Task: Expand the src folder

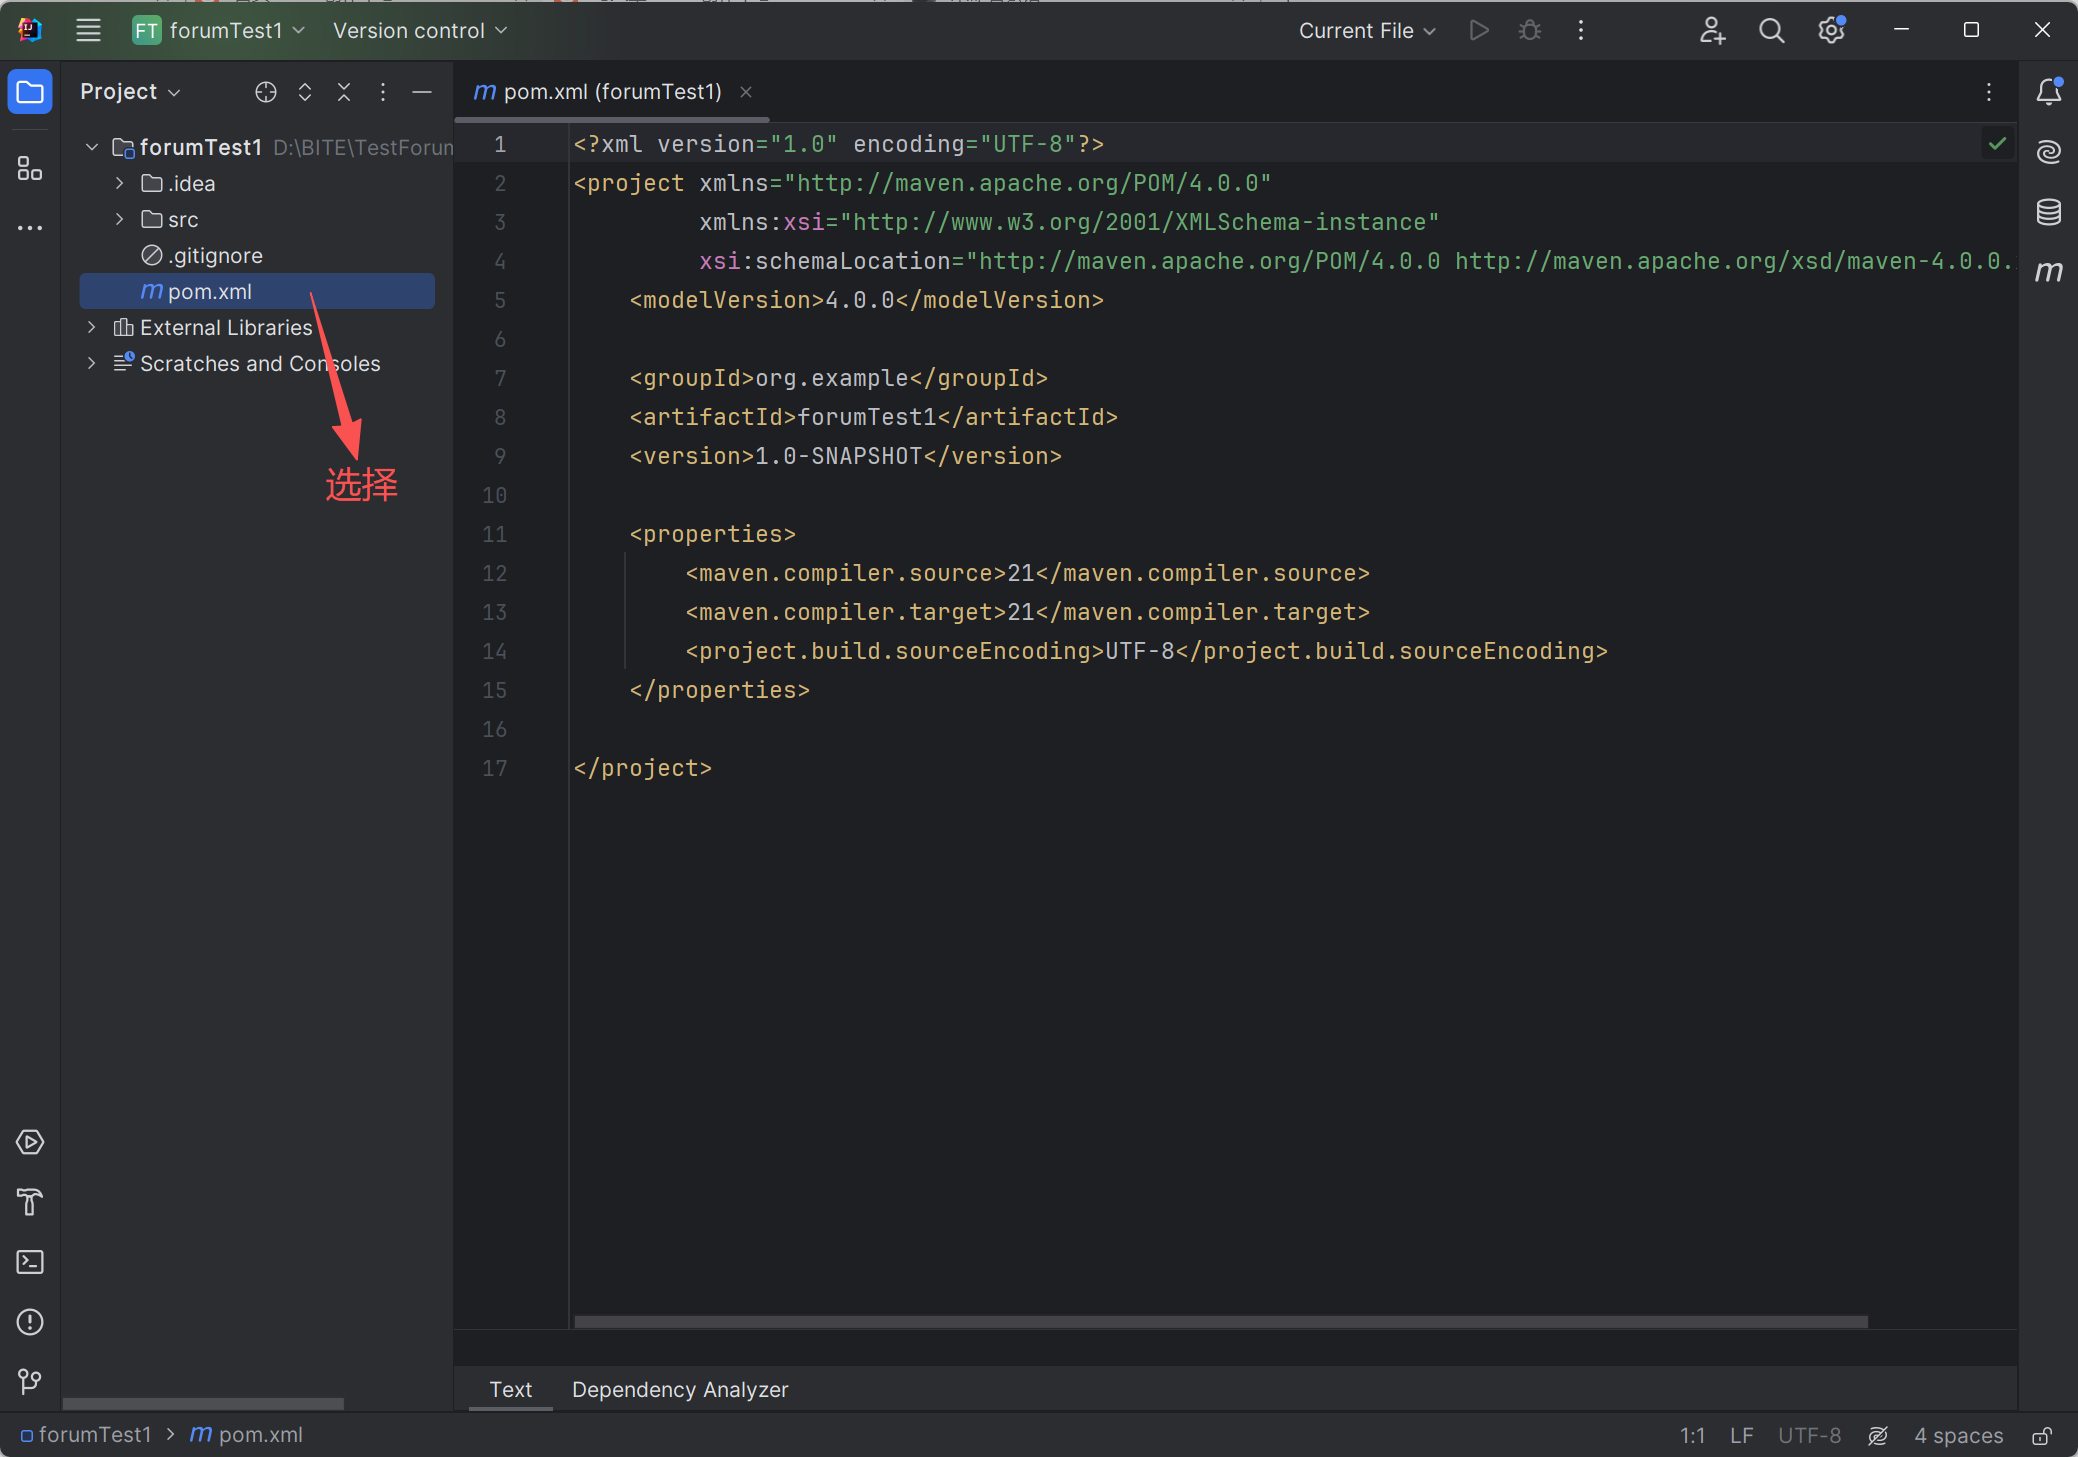Action: pyautogui.click(x=120, y=219)
